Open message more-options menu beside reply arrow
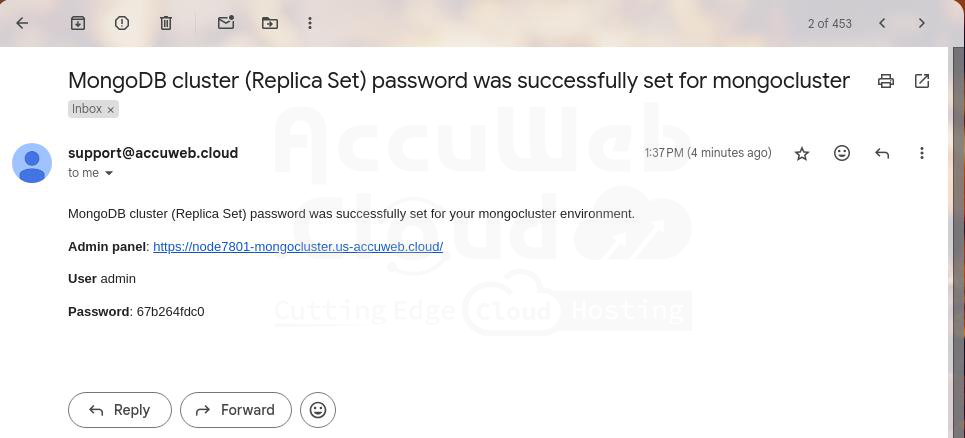Viewport: 965px width, 438px height. 922,153
